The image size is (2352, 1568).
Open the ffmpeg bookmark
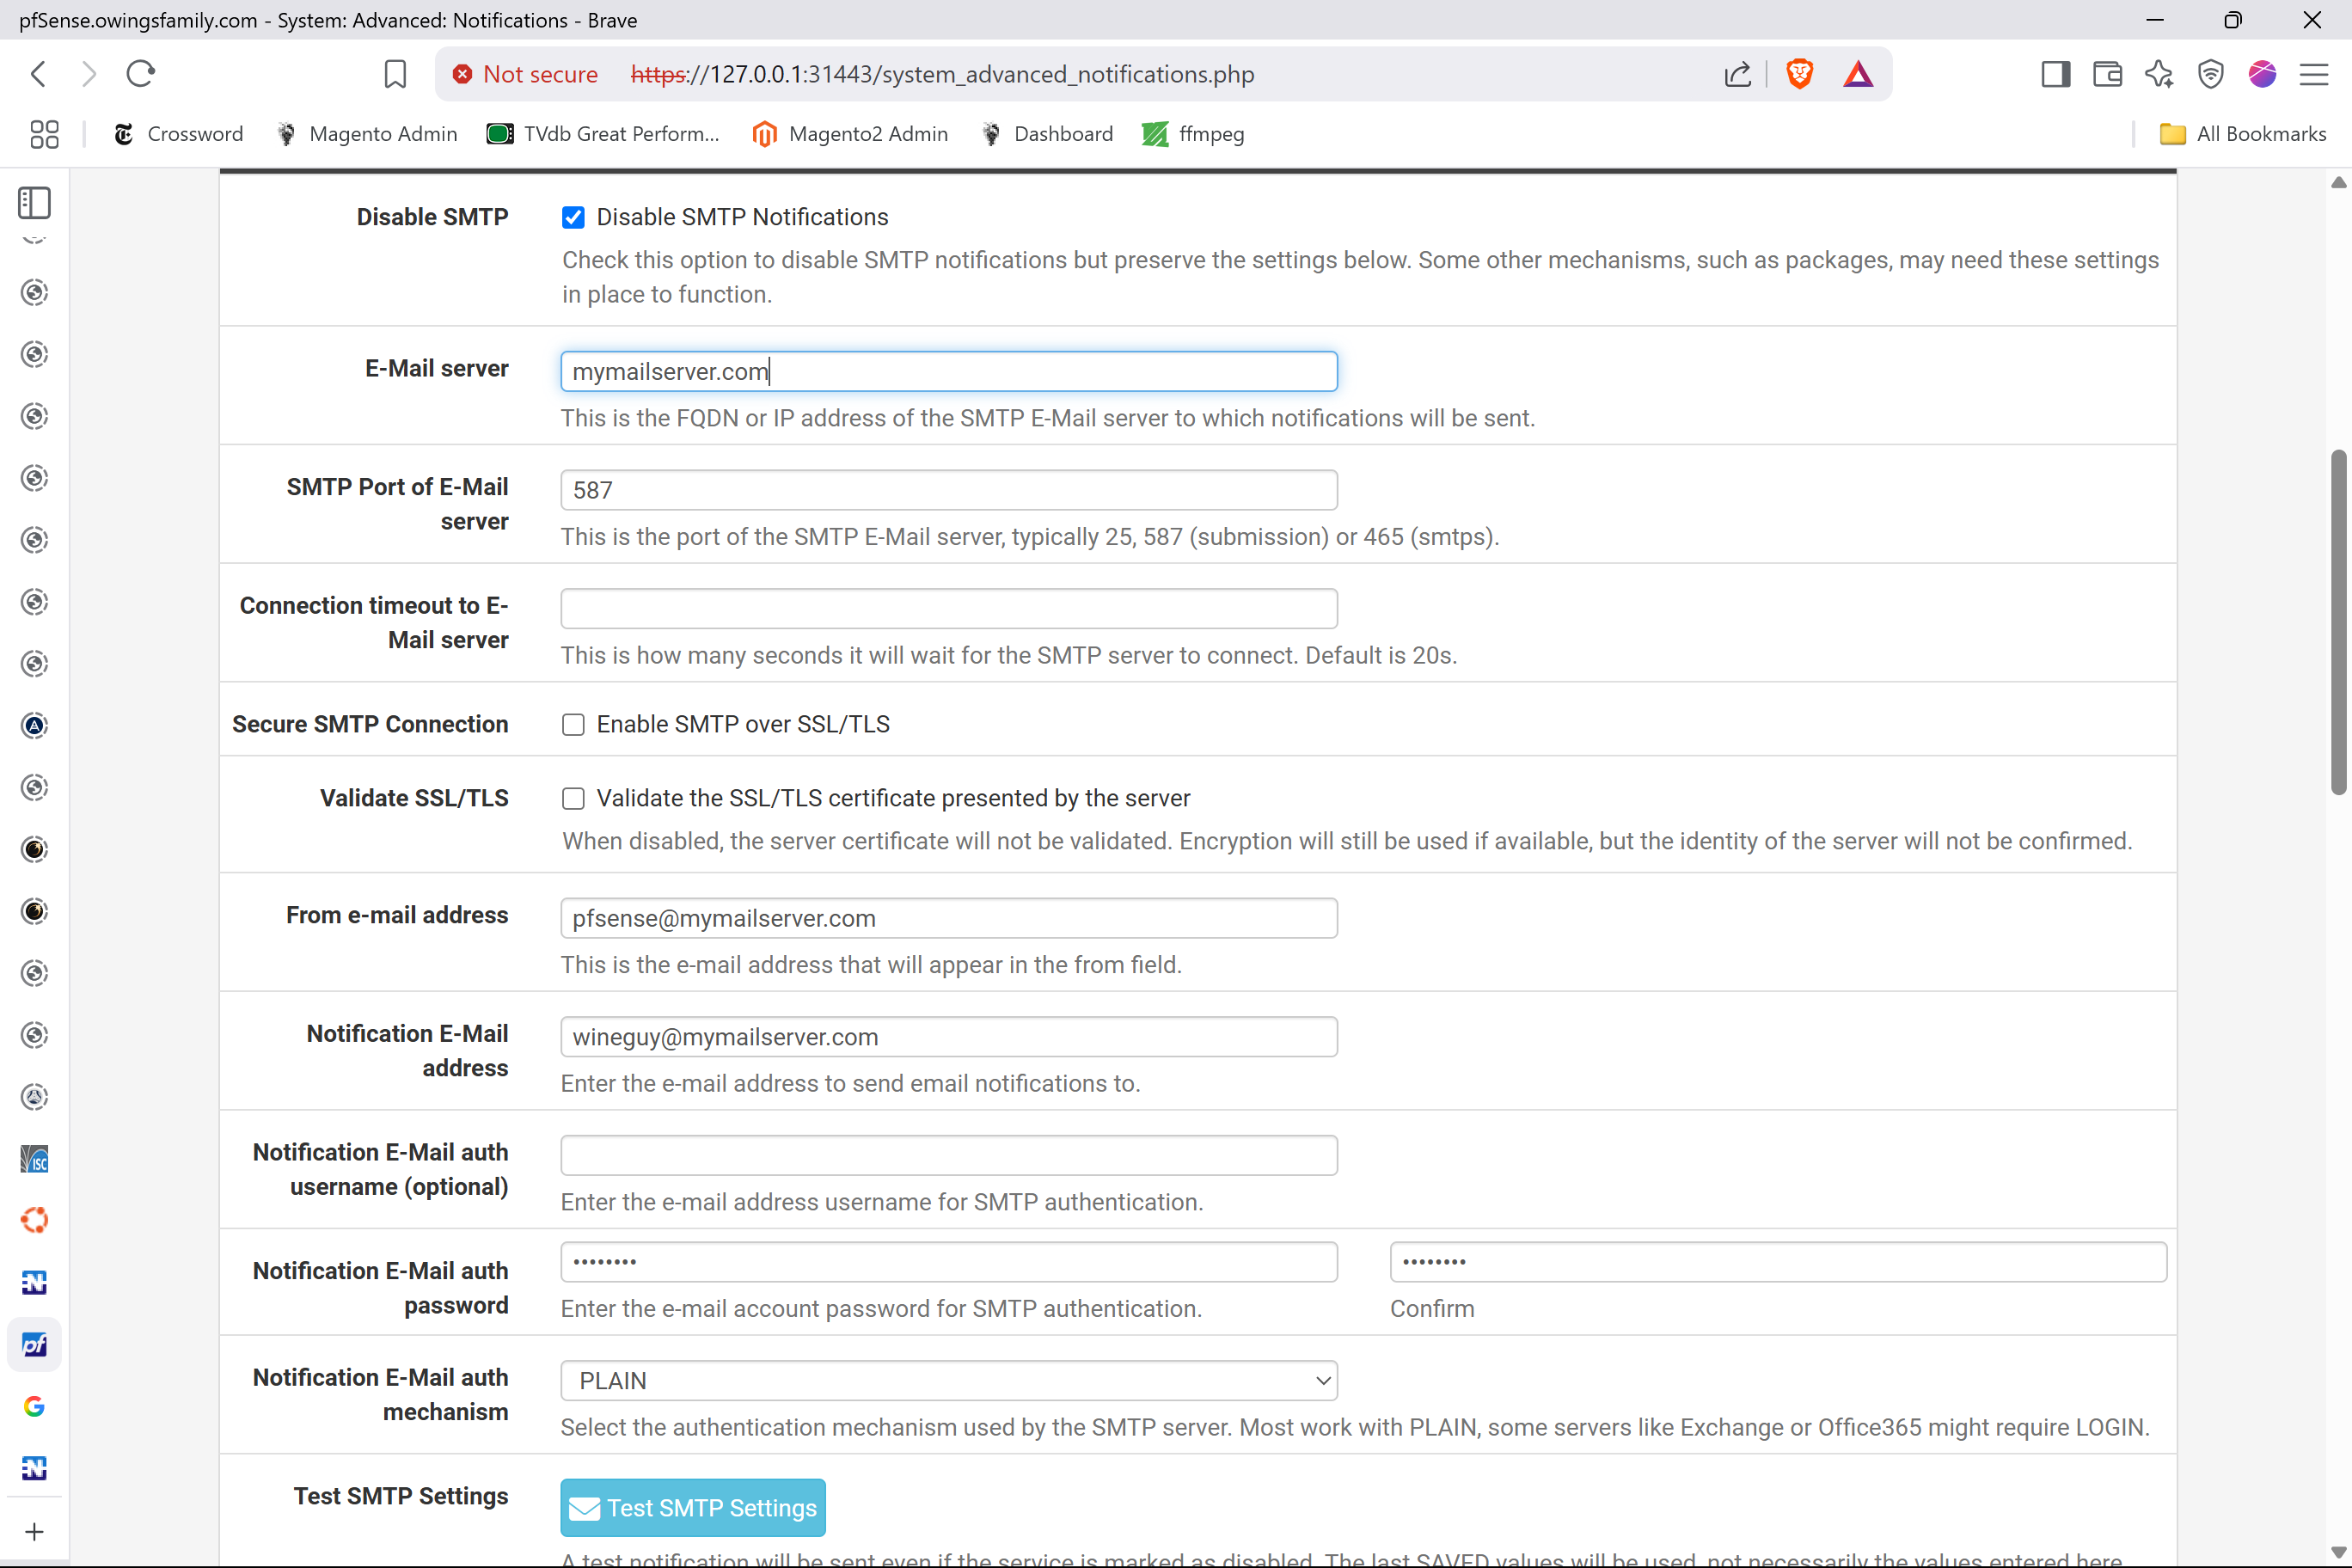click(x=1193, y=134)
